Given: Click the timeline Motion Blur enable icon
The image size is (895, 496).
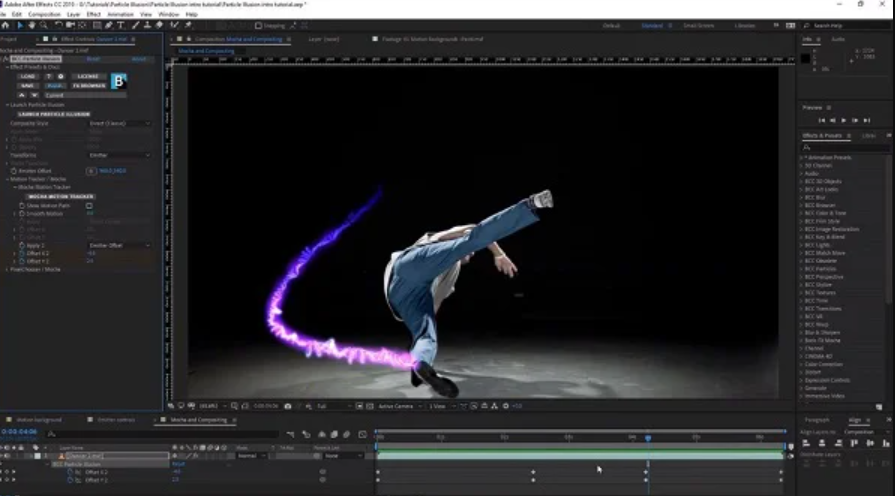Looking at the screenshot, I should (346, 435).
